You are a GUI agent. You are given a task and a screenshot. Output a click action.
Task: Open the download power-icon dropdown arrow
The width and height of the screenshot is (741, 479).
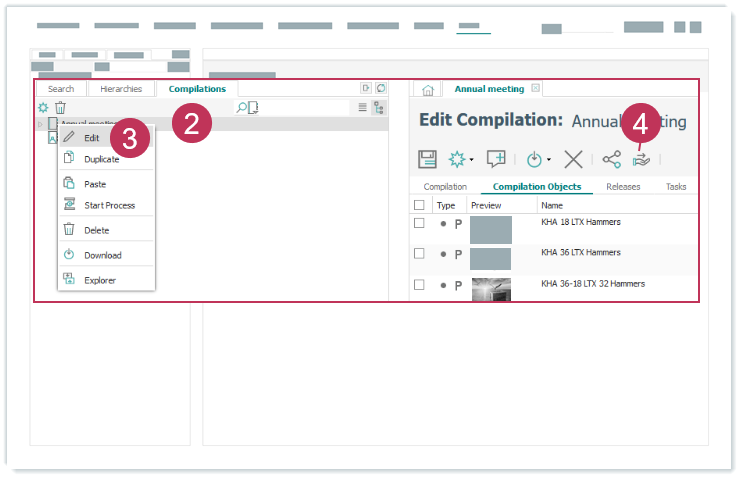coord(549,161)
